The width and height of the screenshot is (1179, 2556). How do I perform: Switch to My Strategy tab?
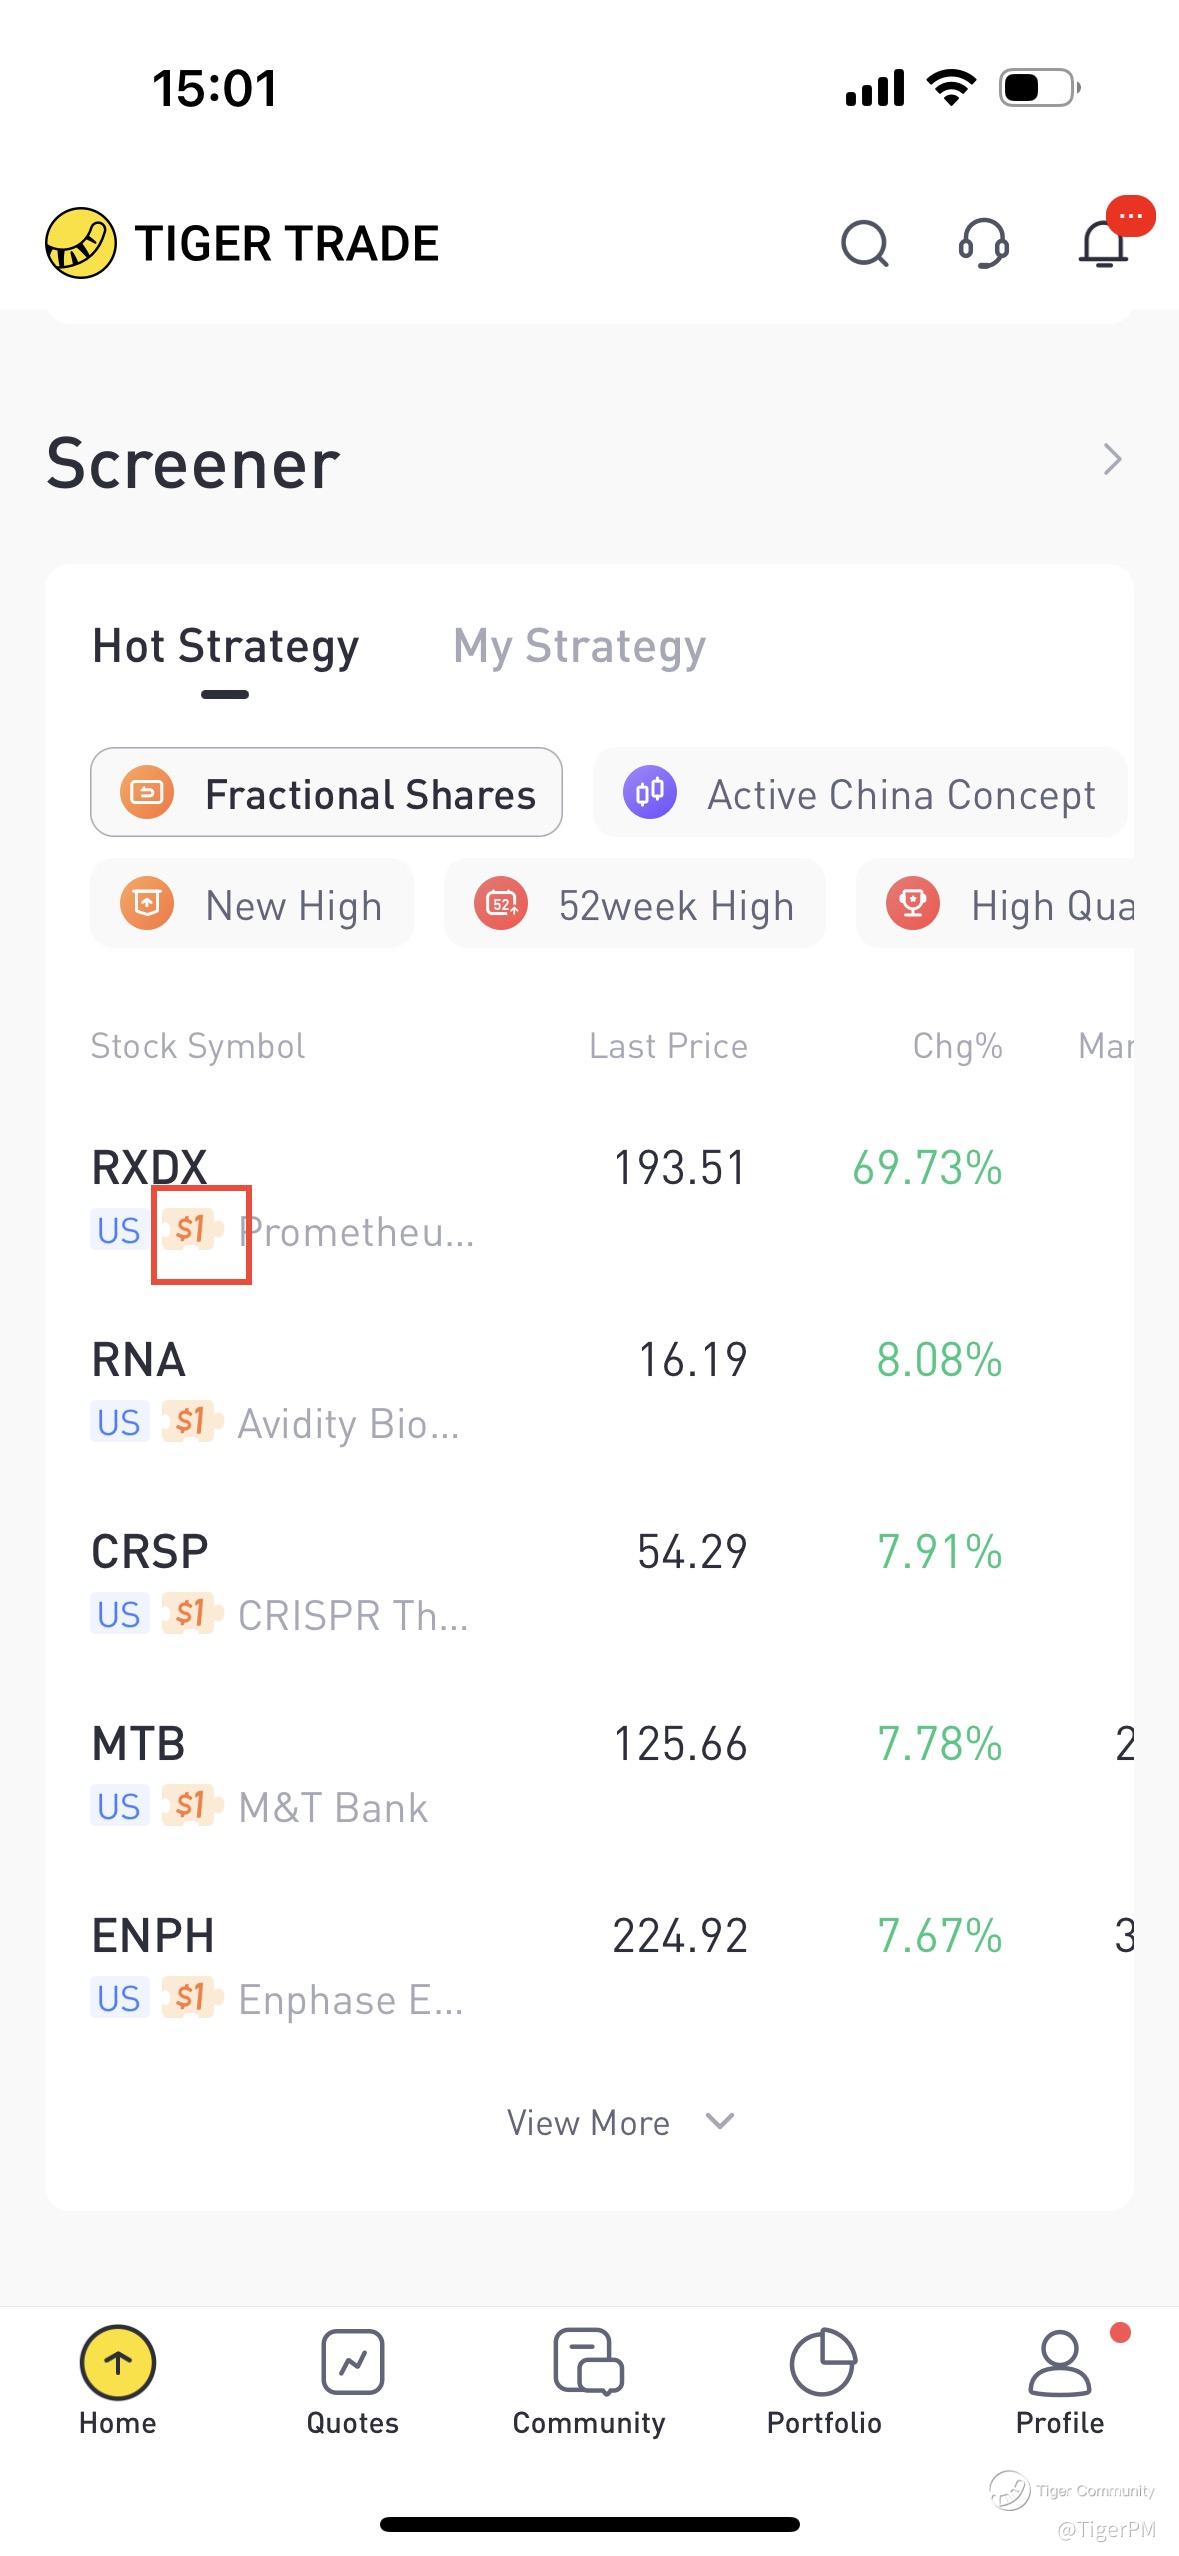pos(579,646)
